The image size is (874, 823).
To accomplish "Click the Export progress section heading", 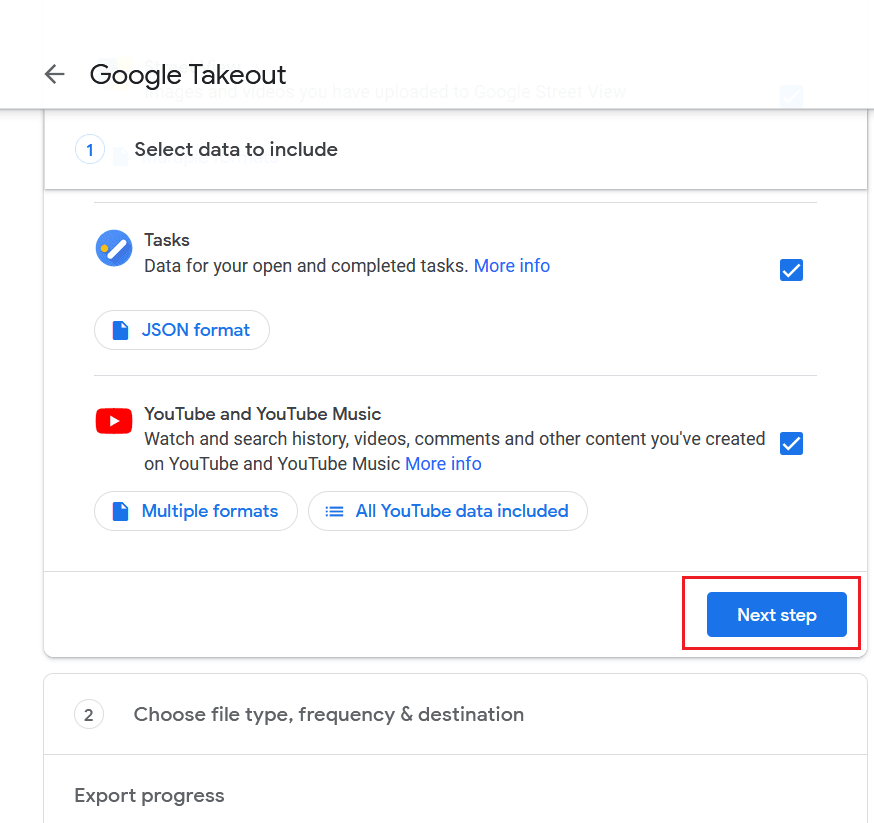I will (149, 796).
